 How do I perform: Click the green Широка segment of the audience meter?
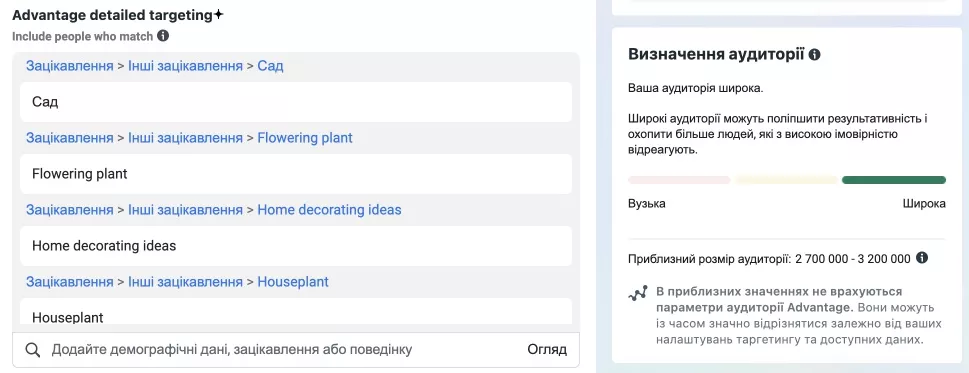coord(894,180)
